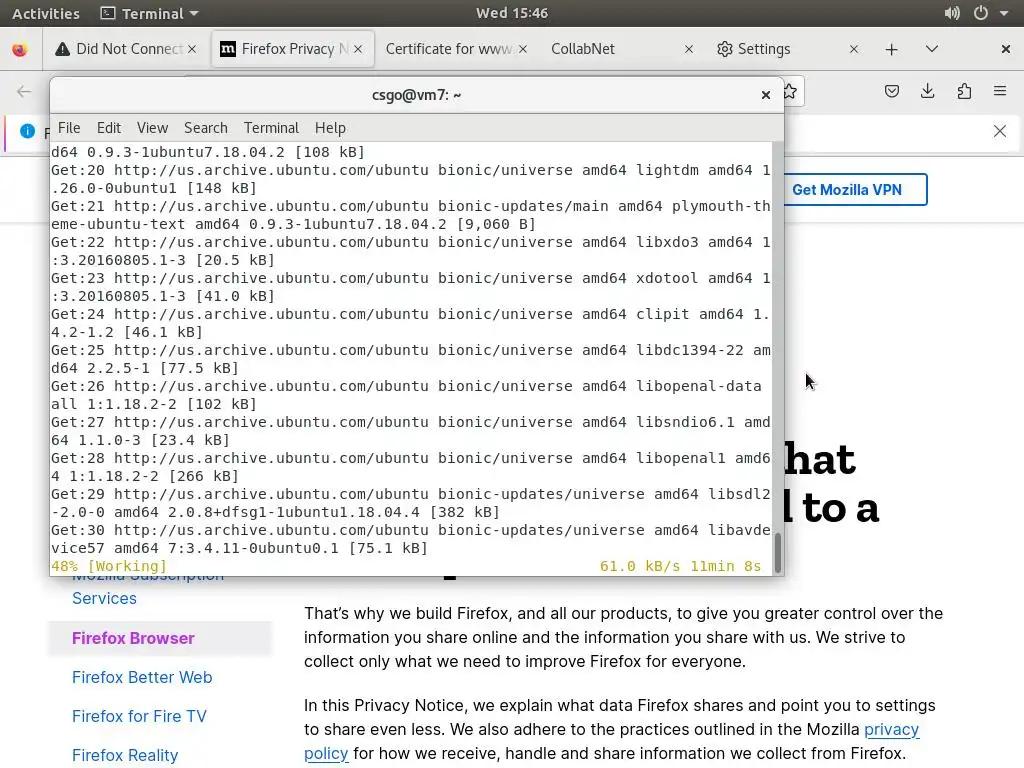The image size is (1024, 768).
Task: Click the terminal vertical scrollbar thumb
Action: tap(777, 552)
